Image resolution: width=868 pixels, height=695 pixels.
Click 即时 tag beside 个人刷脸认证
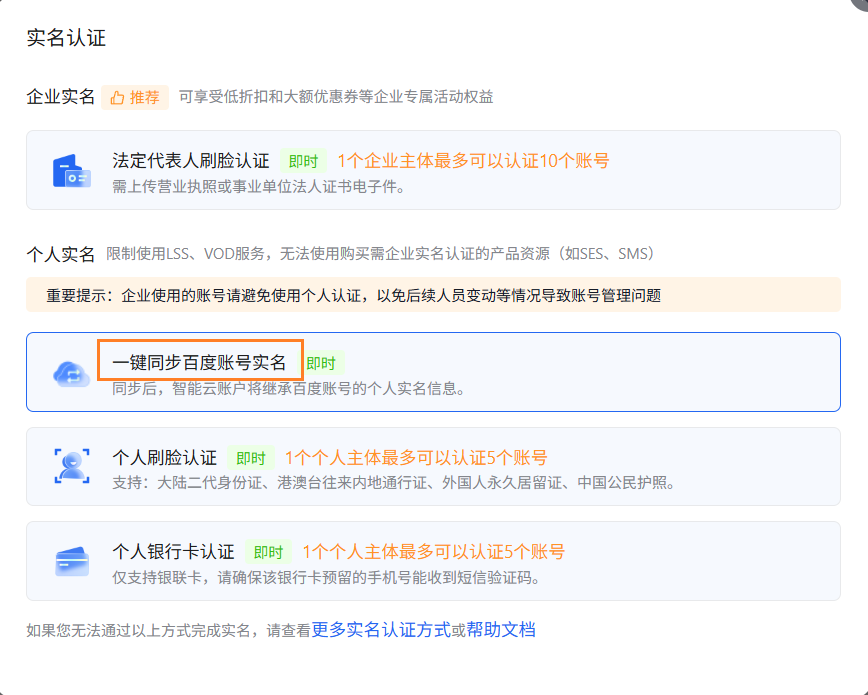(251, 458)
